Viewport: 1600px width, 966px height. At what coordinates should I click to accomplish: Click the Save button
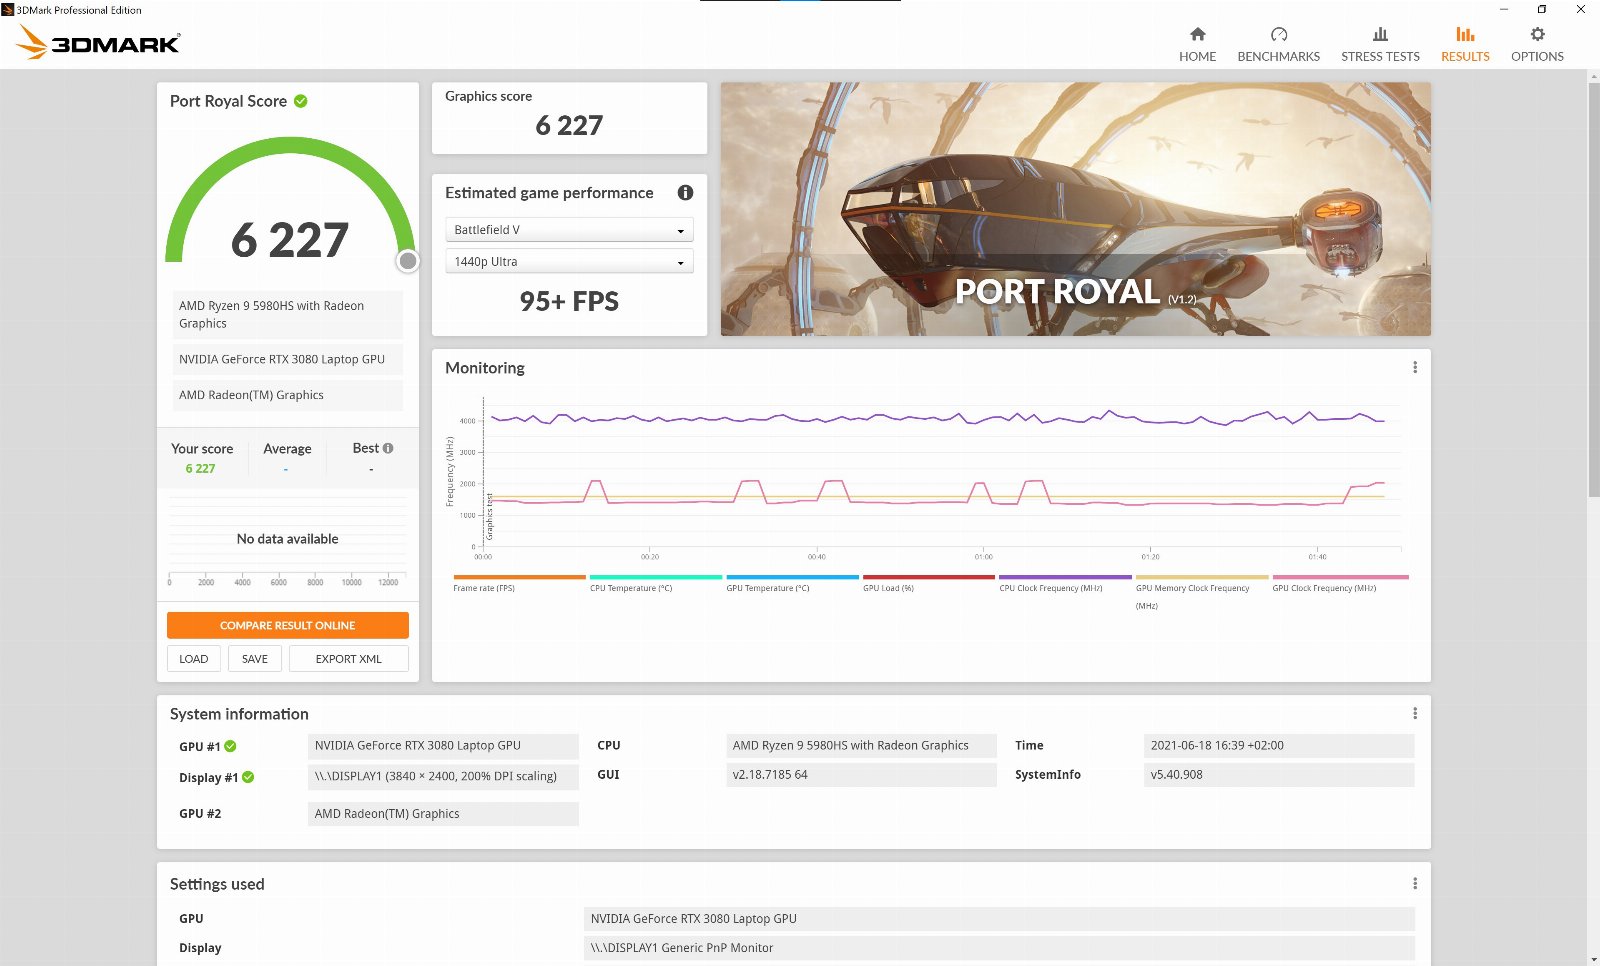[255, 659]
